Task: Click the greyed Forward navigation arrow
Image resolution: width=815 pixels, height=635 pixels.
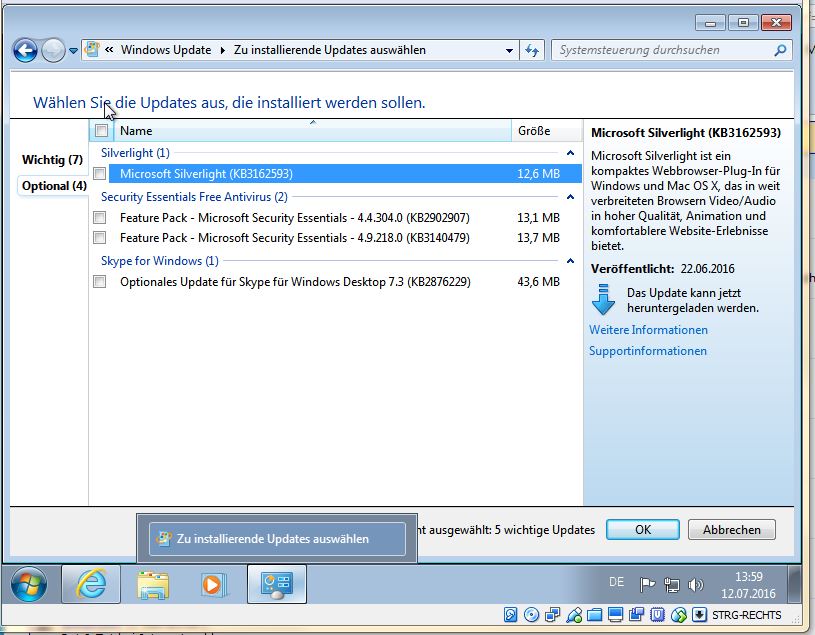Action: click(x=52, y=50)
